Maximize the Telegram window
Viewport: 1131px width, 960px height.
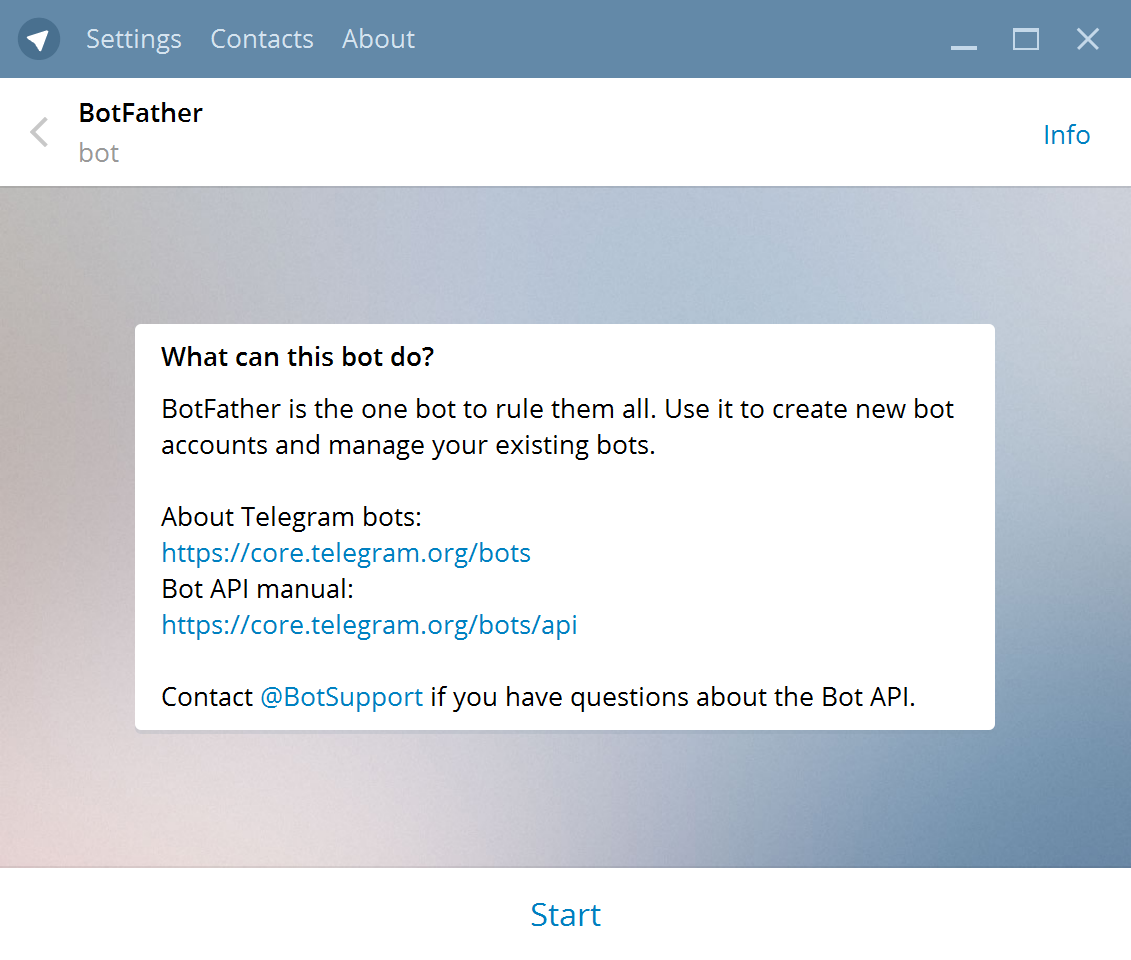(1025, 39)
